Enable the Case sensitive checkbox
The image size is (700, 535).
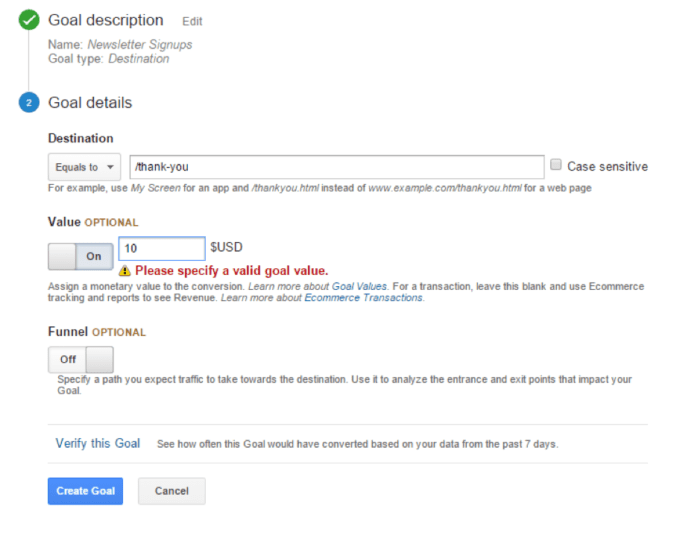(556, 166)
